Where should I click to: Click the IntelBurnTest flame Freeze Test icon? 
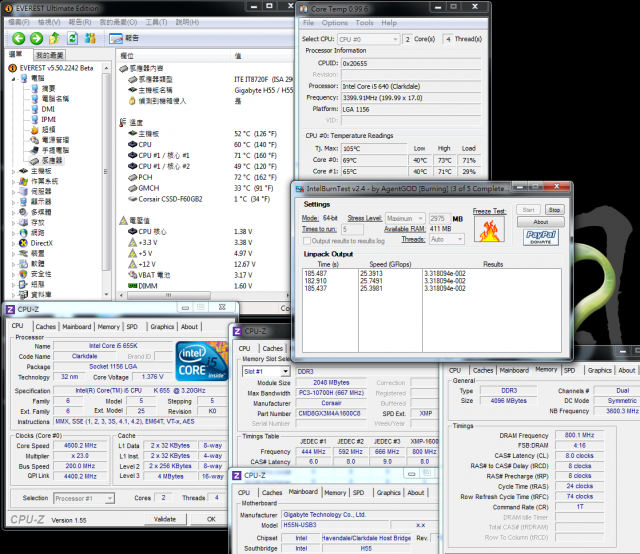[489, 230]
